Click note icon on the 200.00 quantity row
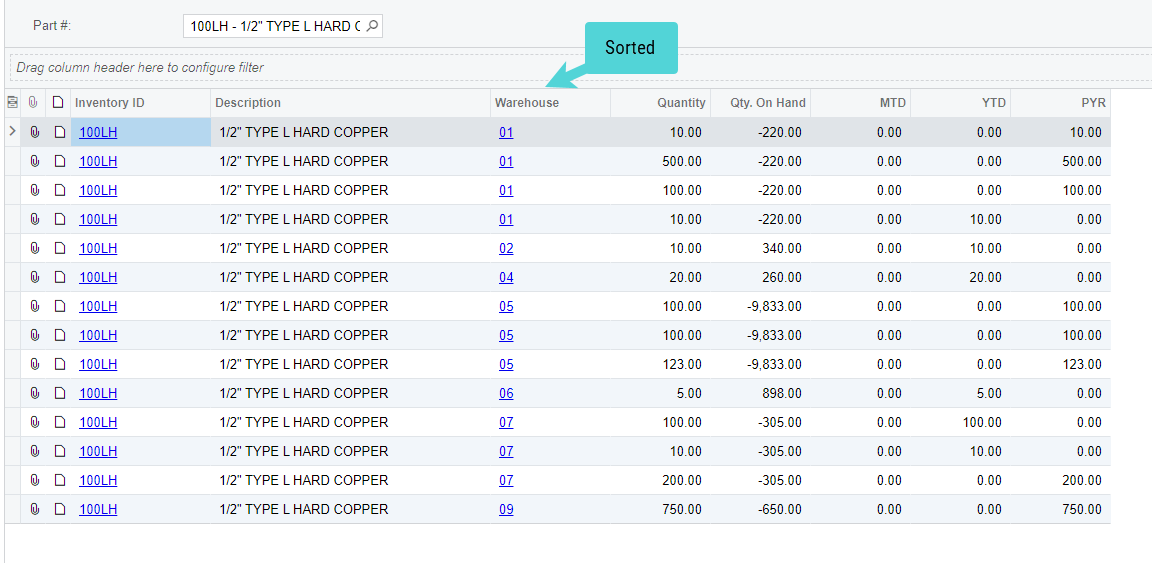 tap(60, 480)
